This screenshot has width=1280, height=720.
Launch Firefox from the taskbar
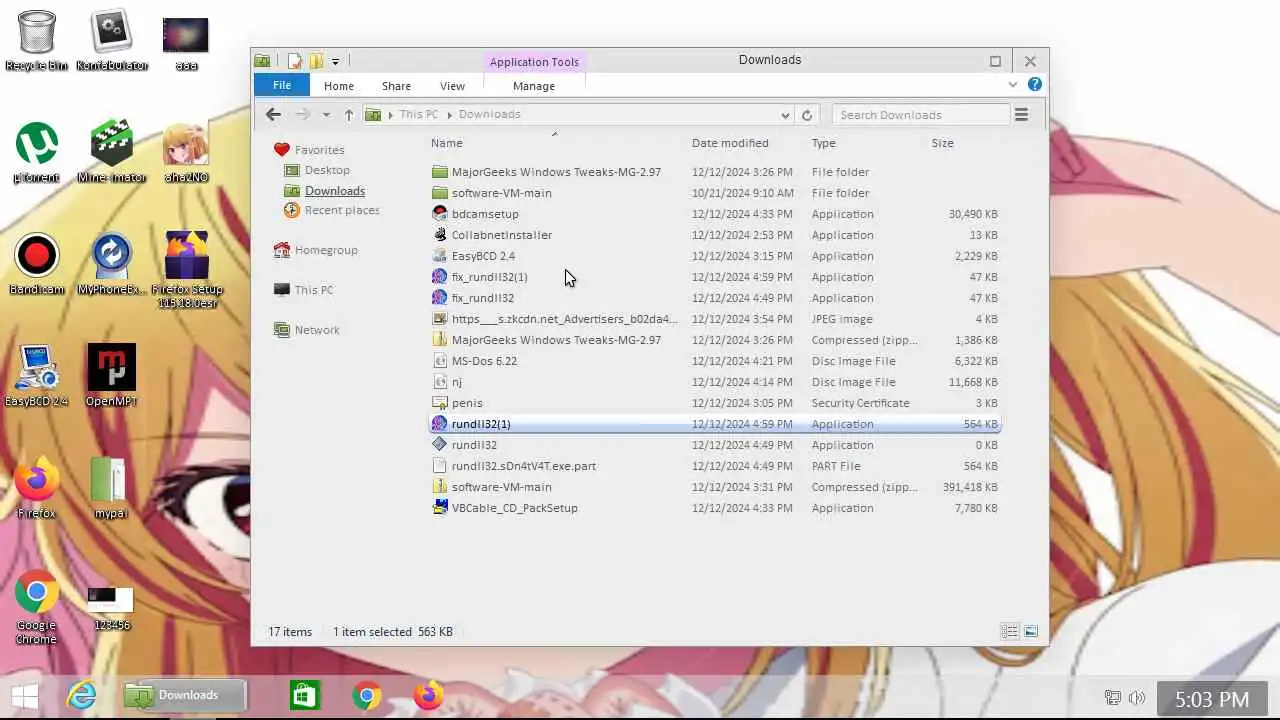(x=429, y=695)
